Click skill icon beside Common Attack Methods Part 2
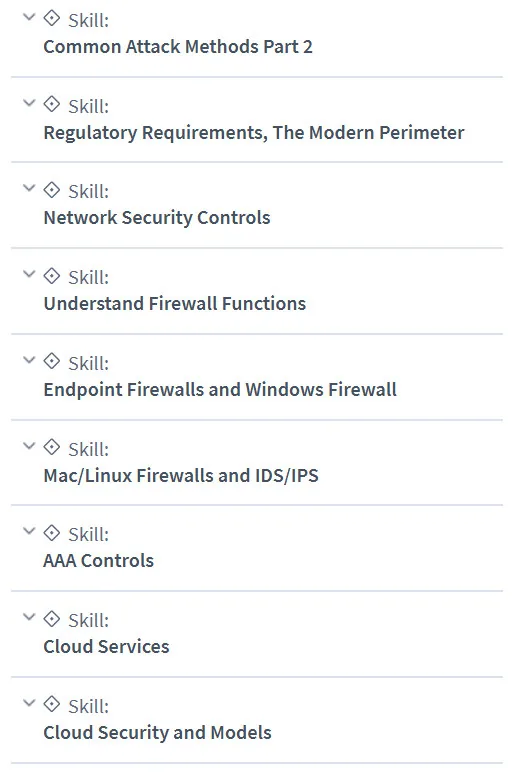Viewport: 513px width, 774px height. 51,19
